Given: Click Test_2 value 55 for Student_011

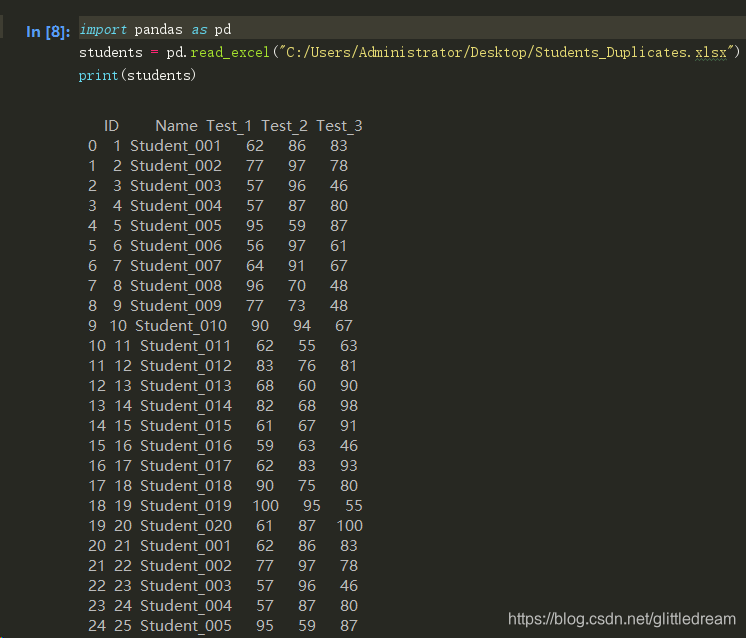Looking at the screenshot, I should [307, 345].
